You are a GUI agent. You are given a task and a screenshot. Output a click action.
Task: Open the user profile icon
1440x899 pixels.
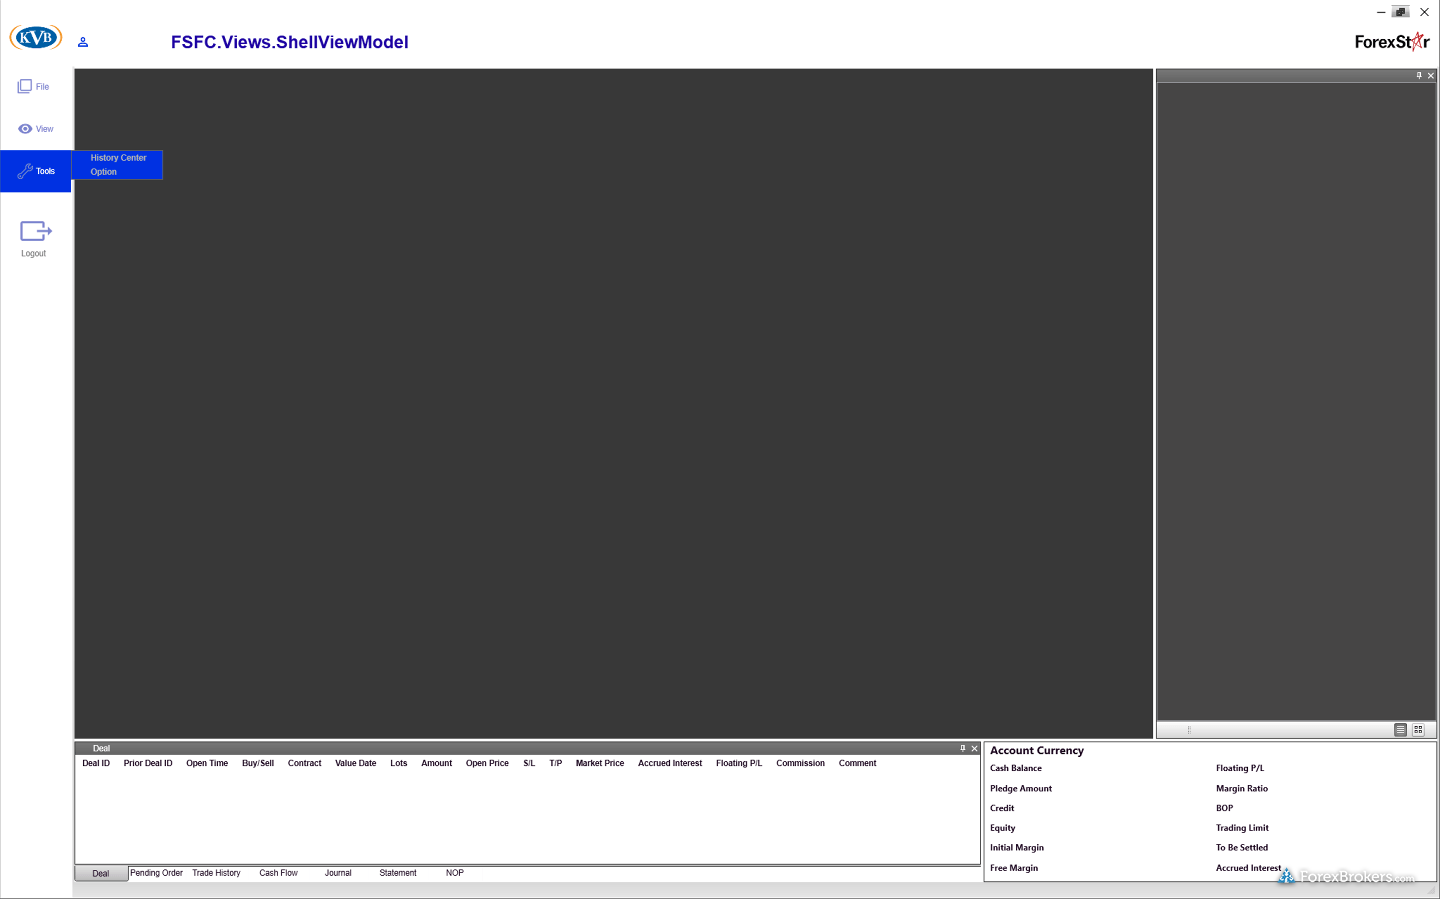83,42
